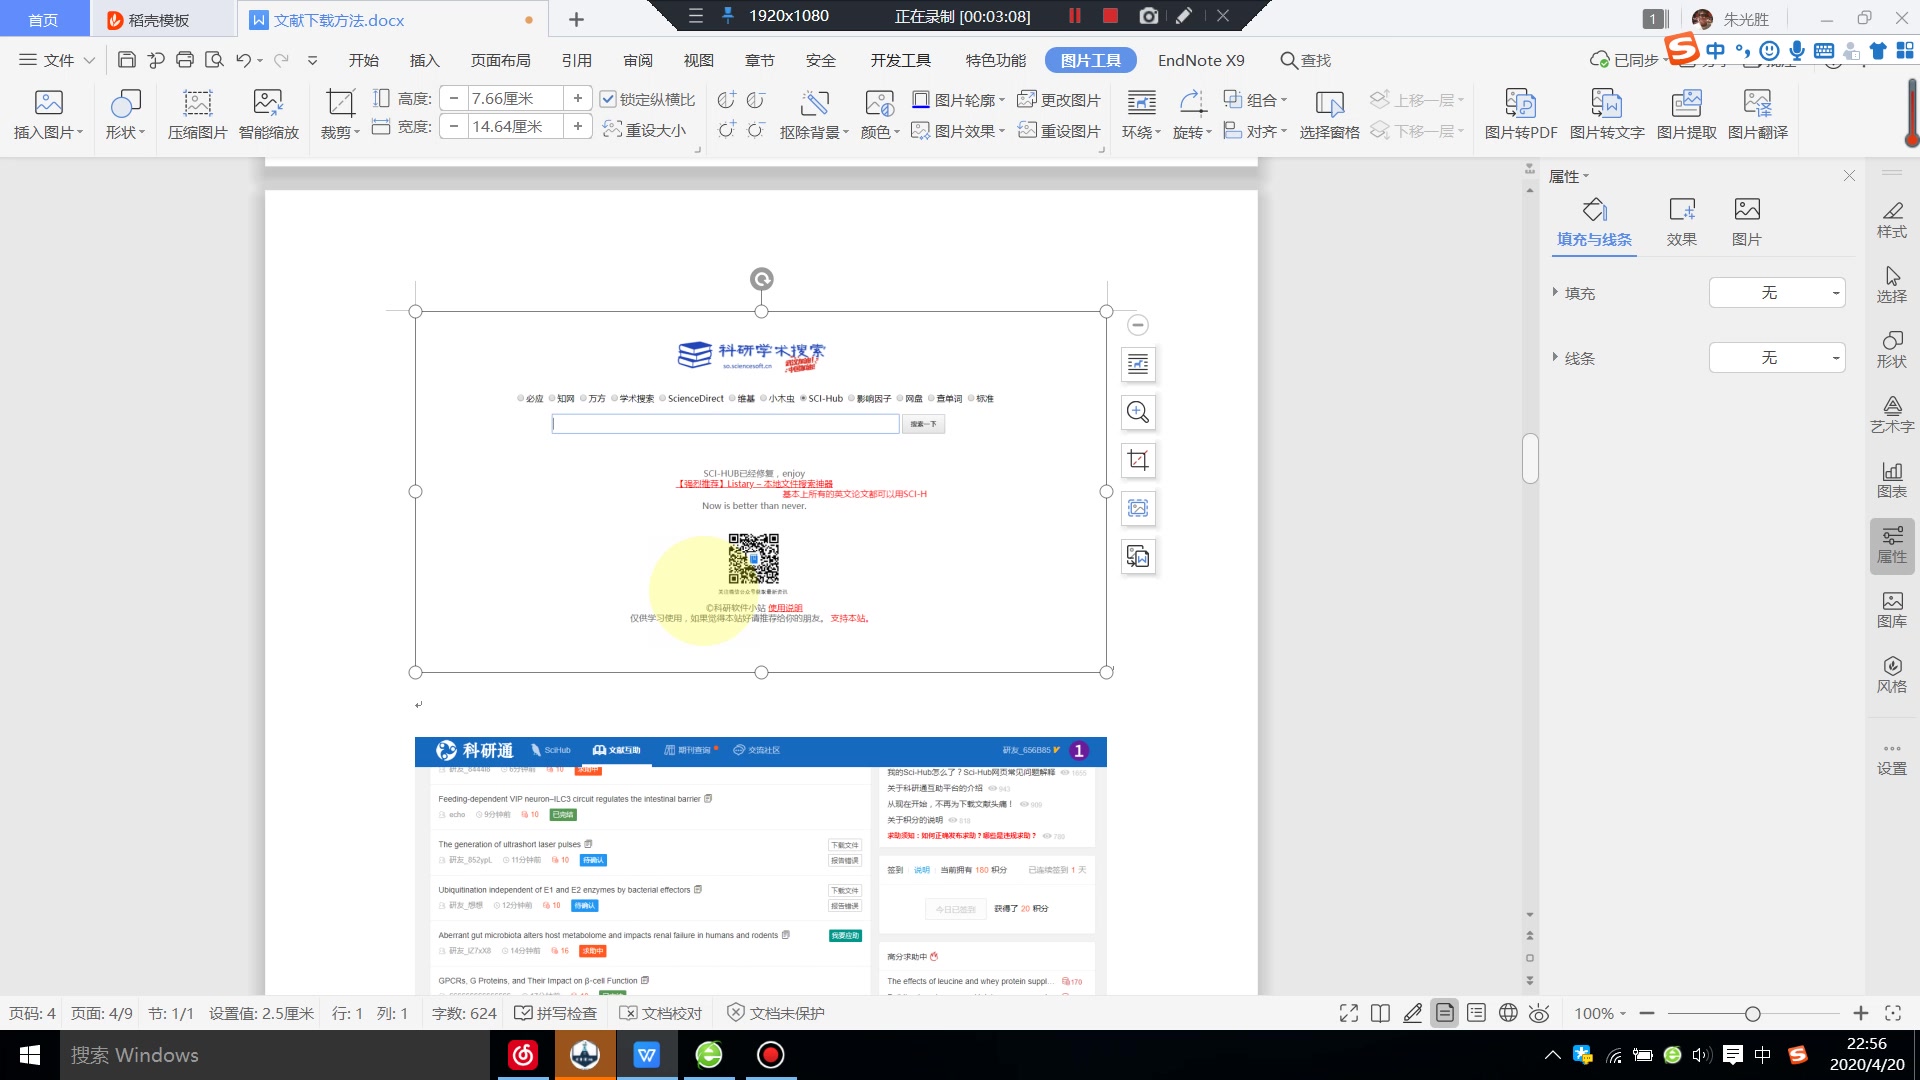Click the crop floating icon beside the image
The width and height of the screenshot is (1920, 1080).
pos(1138,460)
